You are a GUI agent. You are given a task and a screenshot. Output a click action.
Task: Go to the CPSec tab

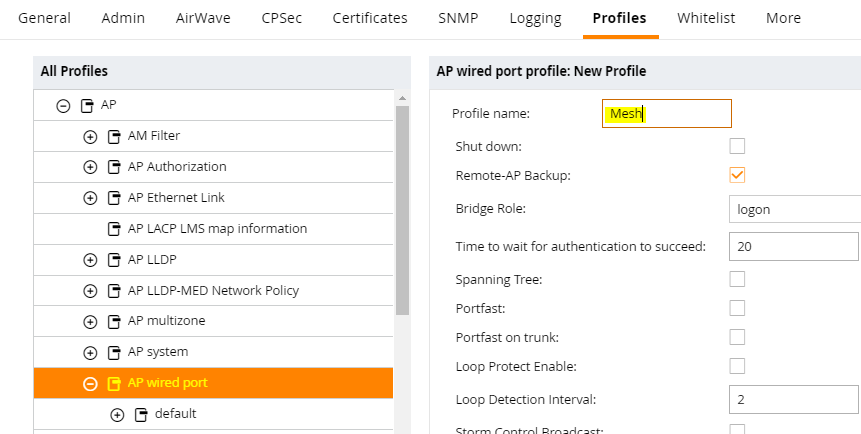point(282,18)
